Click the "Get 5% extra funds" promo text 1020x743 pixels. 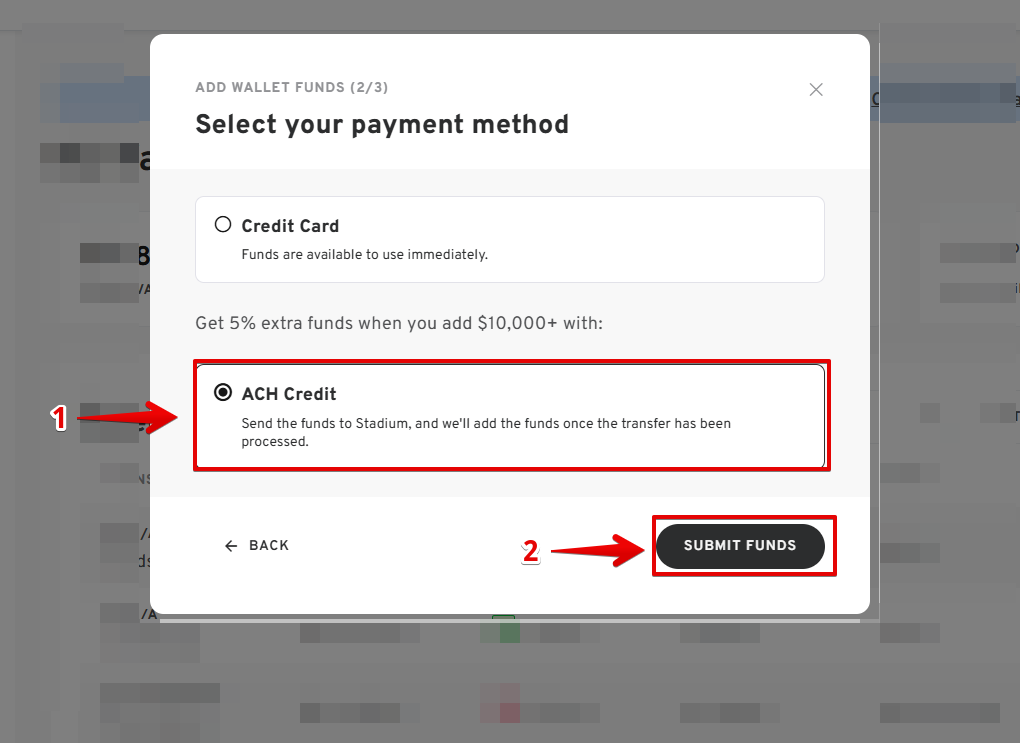click(x=399, y=324)
